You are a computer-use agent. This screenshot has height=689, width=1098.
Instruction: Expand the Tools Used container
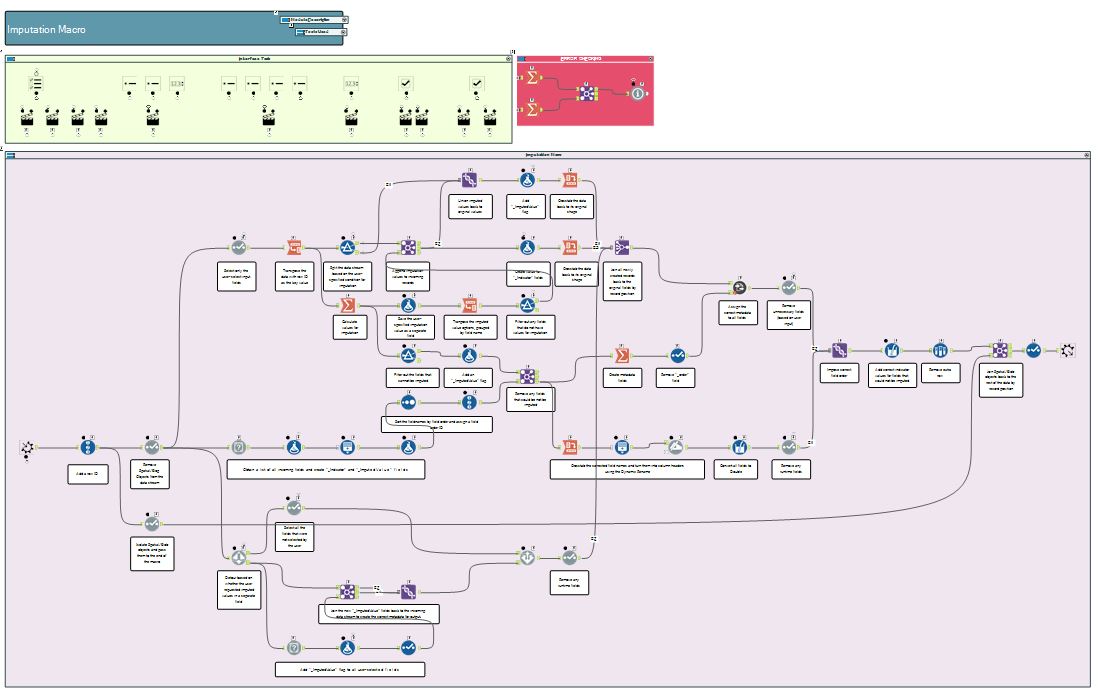point(343,32)
